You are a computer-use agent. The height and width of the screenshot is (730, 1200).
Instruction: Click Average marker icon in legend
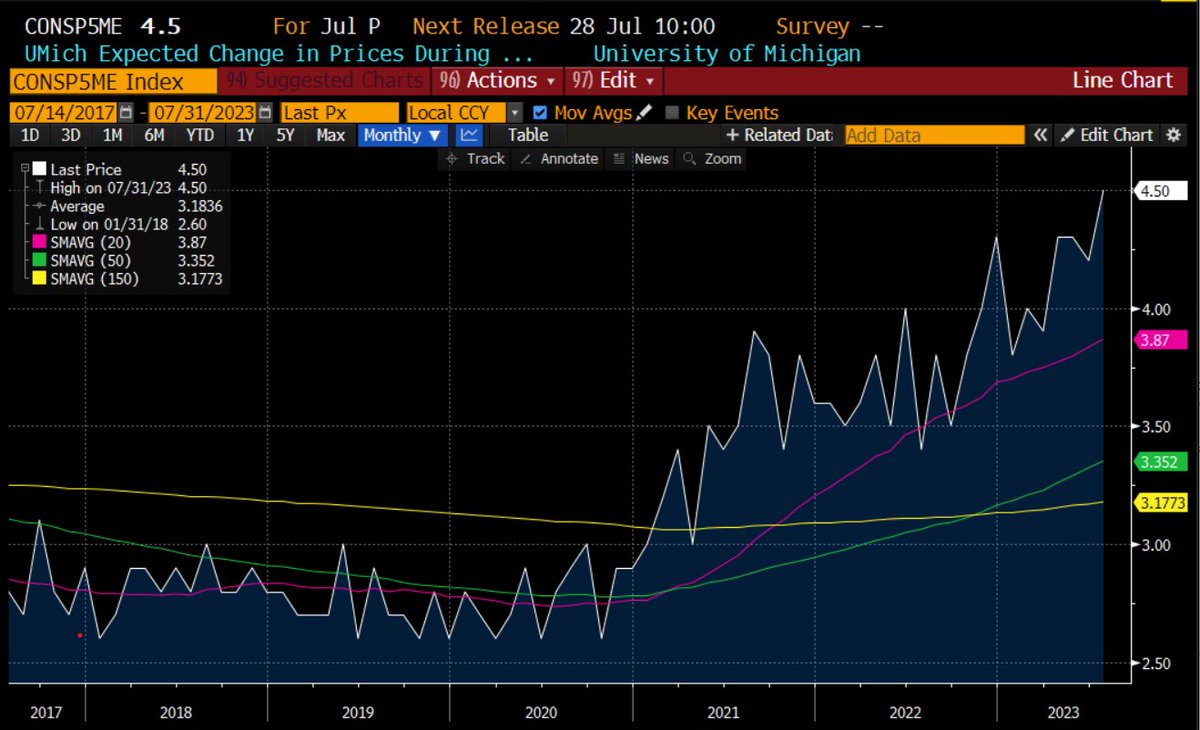[38, 206]
